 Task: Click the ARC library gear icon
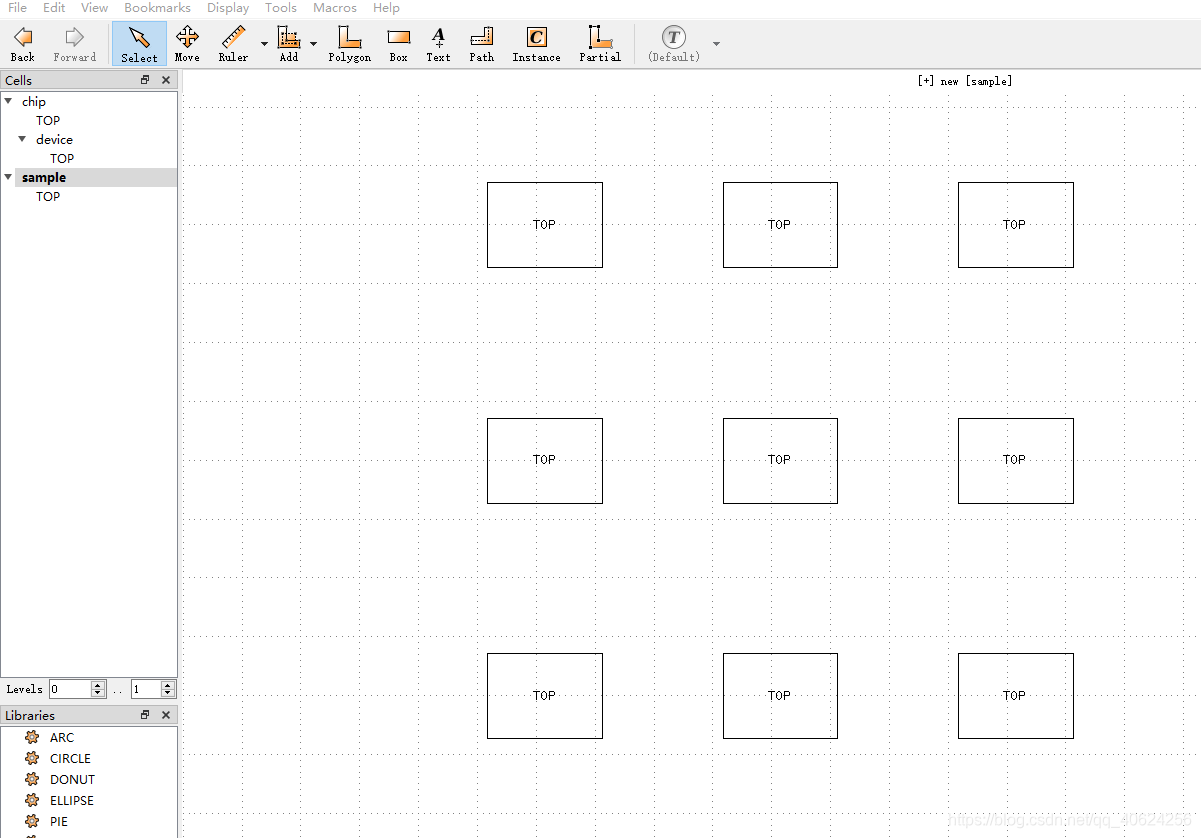point(32,737)
